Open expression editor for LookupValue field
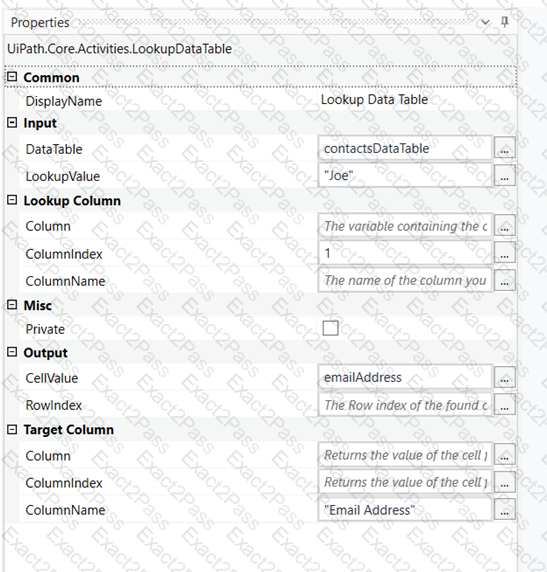Image resolution: width=547 pixels, height=572 pixels. (504, 175)
